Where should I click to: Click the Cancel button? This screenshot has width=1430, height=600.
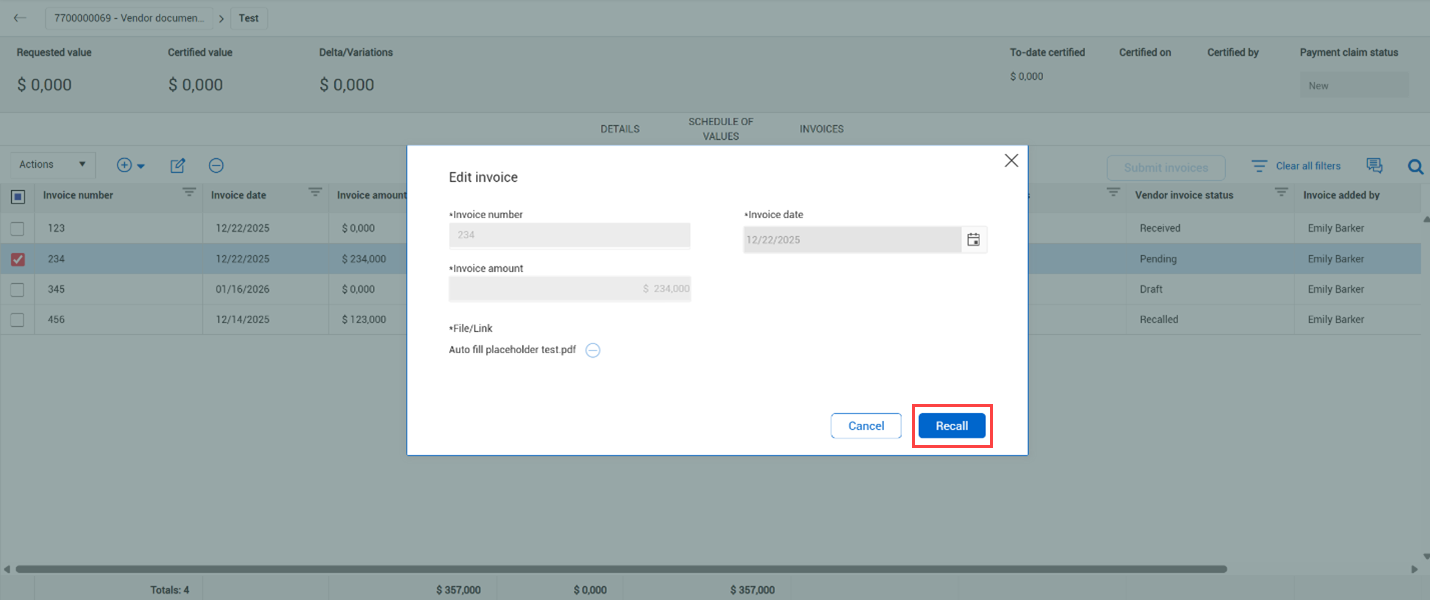(866, 426)
